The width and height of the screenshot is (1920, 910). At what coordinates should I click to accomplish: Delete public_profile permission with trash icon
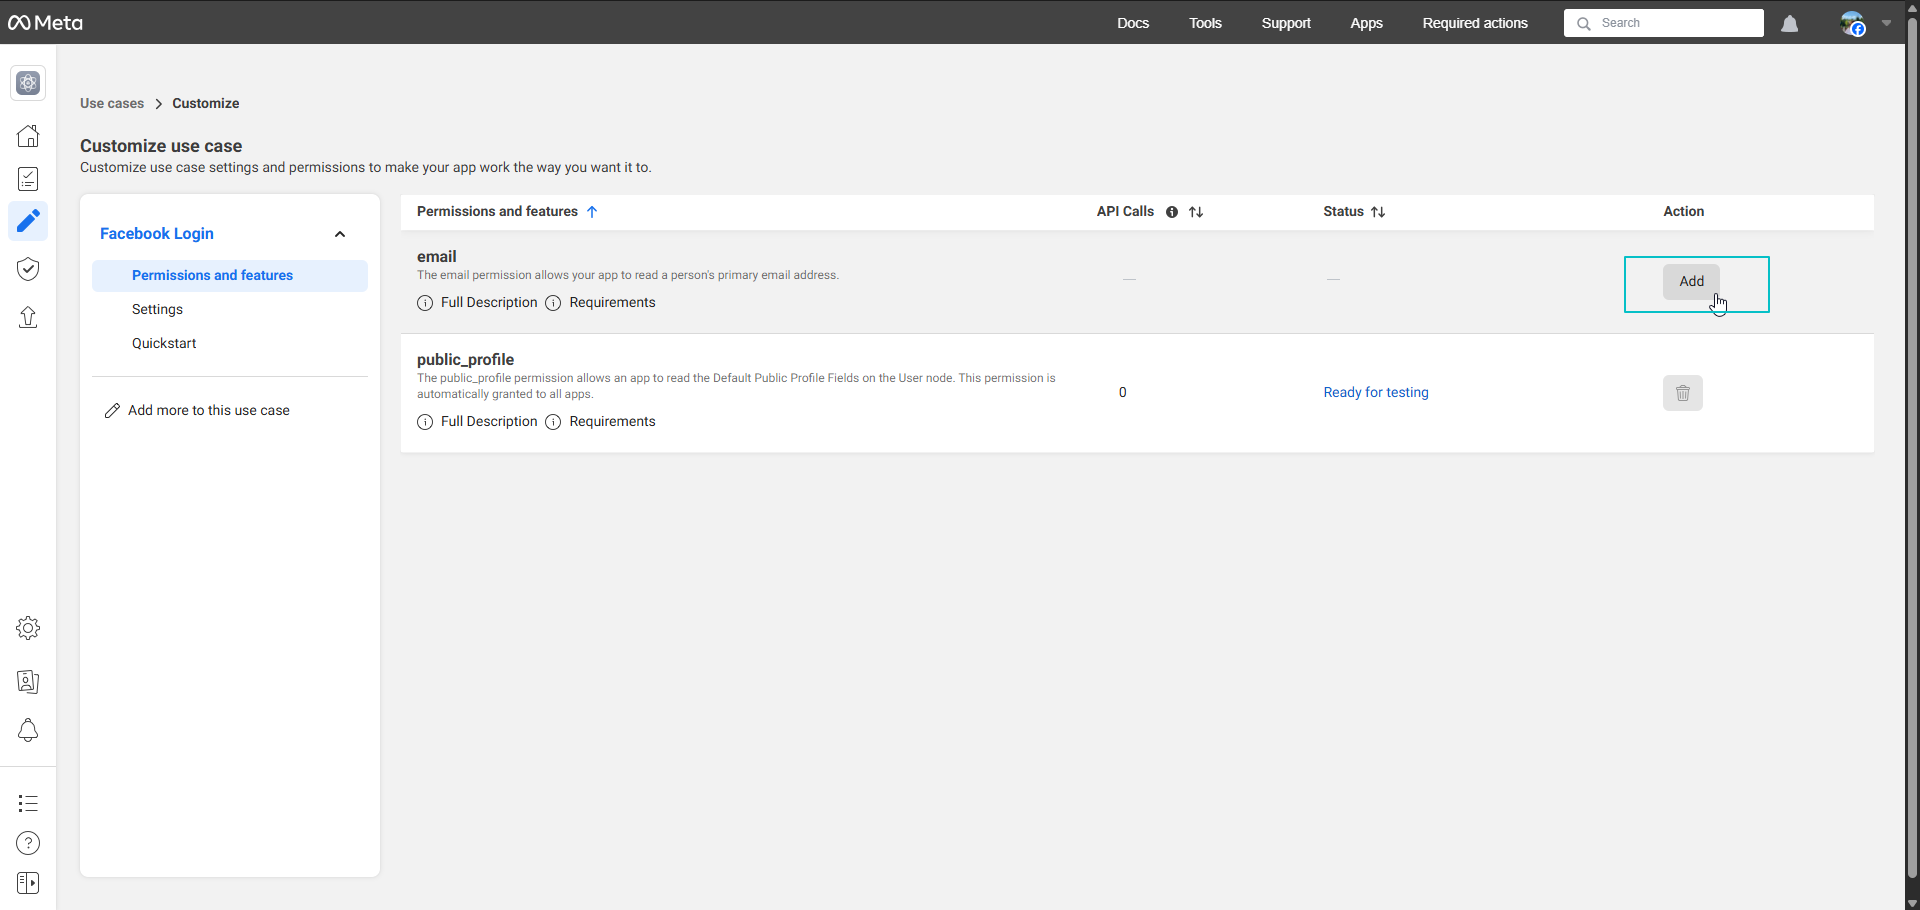pyautogui.click(x=1682, y=393)
